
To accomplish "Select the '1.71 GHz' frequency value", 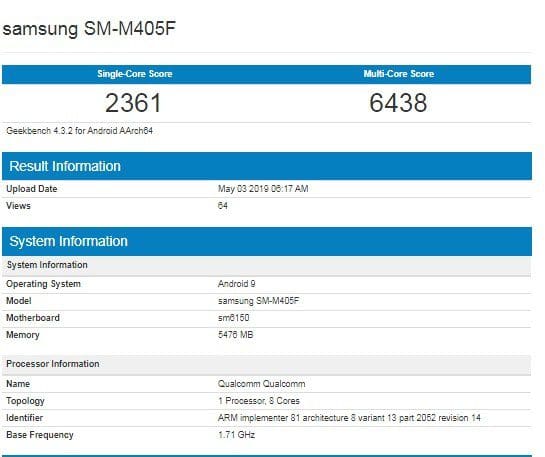I will 236,435.
